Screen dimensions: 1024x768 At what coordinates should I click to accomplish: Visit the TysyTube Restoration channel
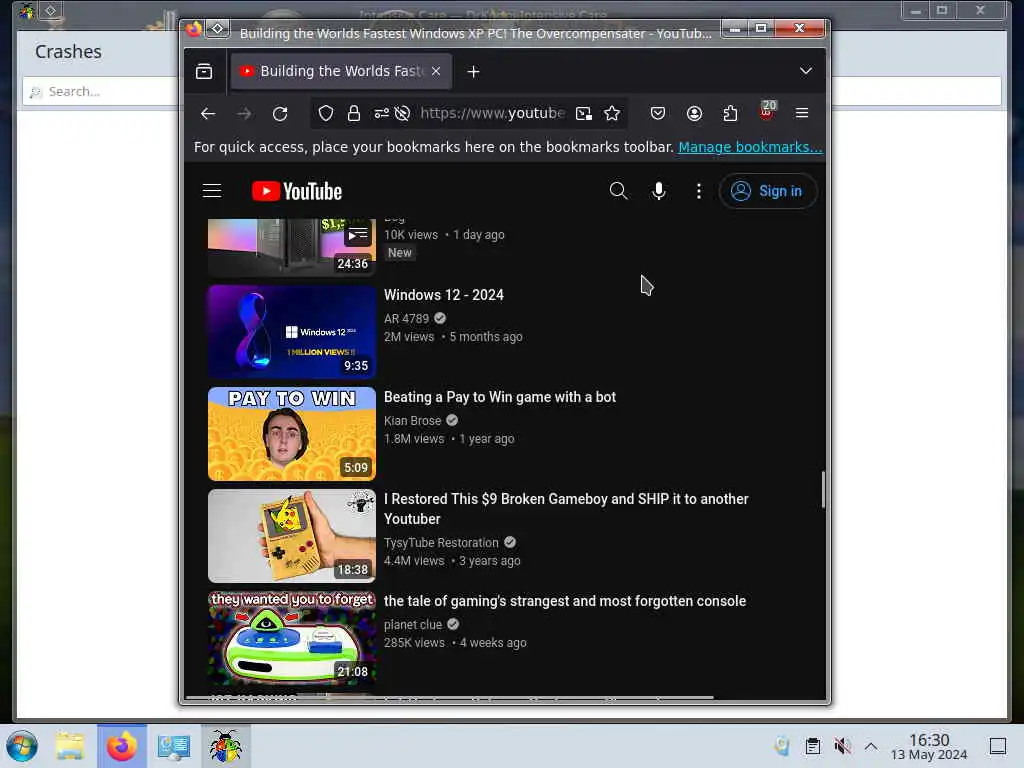pyautogui.click(x=441, y=543)
